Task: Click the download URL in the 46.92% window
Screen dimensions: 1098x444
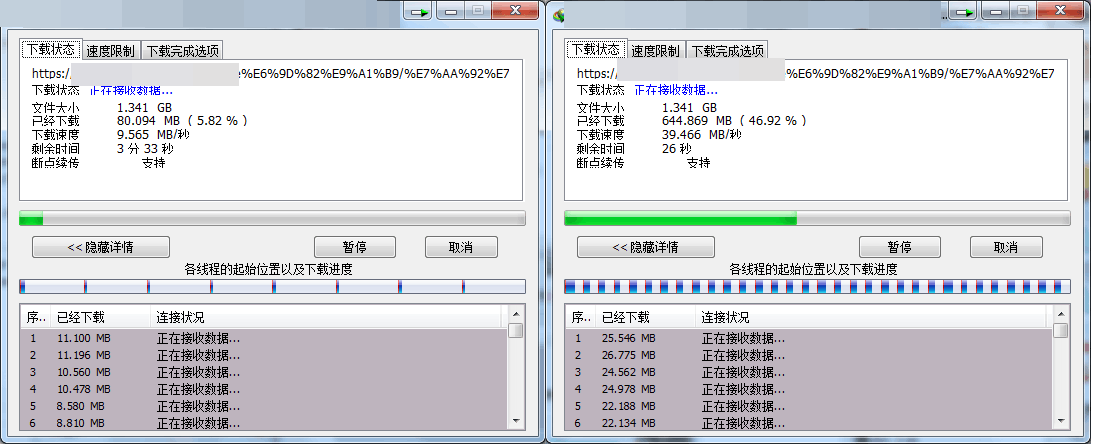Action: 816,74
